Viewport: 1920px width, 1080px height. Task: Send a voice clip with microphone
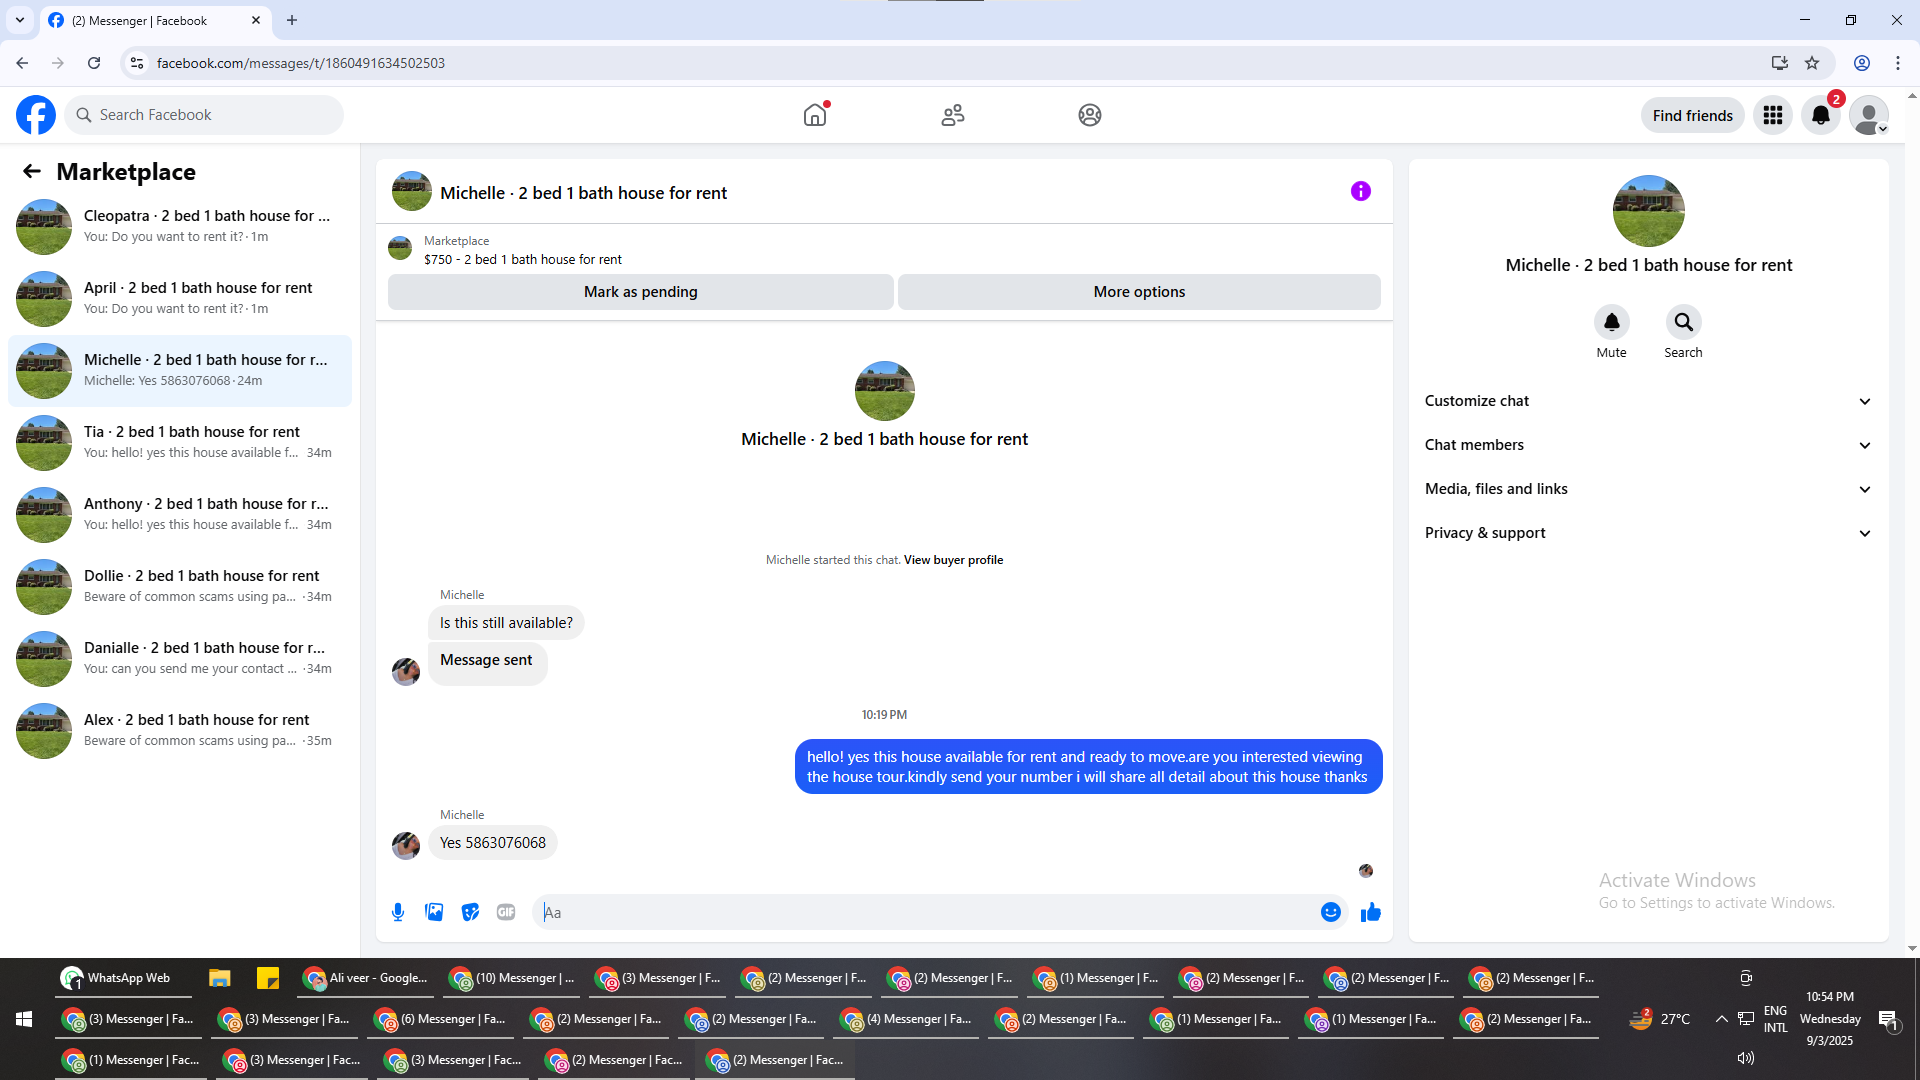pyautogui.click(x=398, y=912)
